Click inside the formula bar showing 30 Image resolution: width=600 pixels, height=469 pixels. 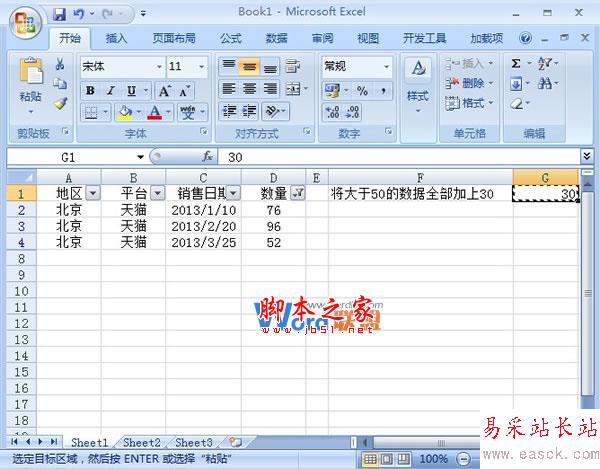coord(399,157)
